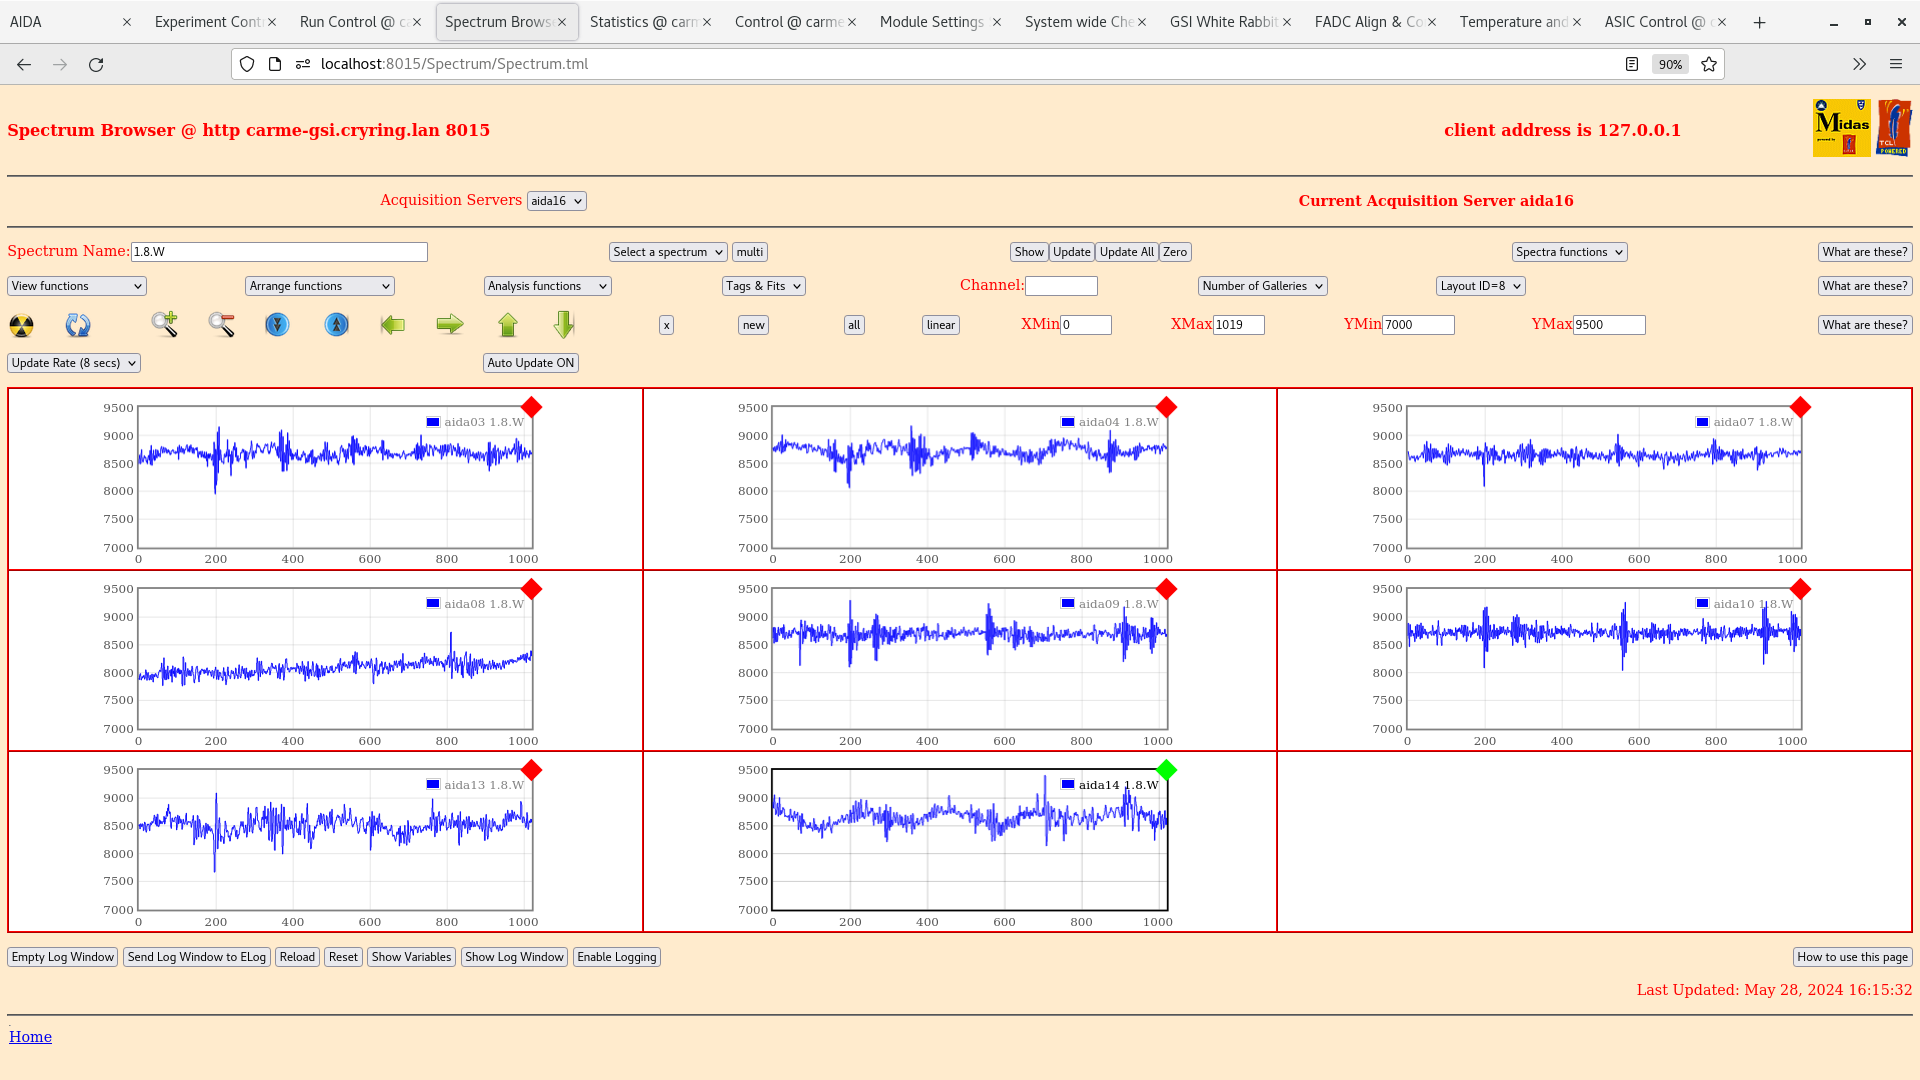Toggle the Auto Update ON button
Screen dimensions: 1920x1080
530,363
